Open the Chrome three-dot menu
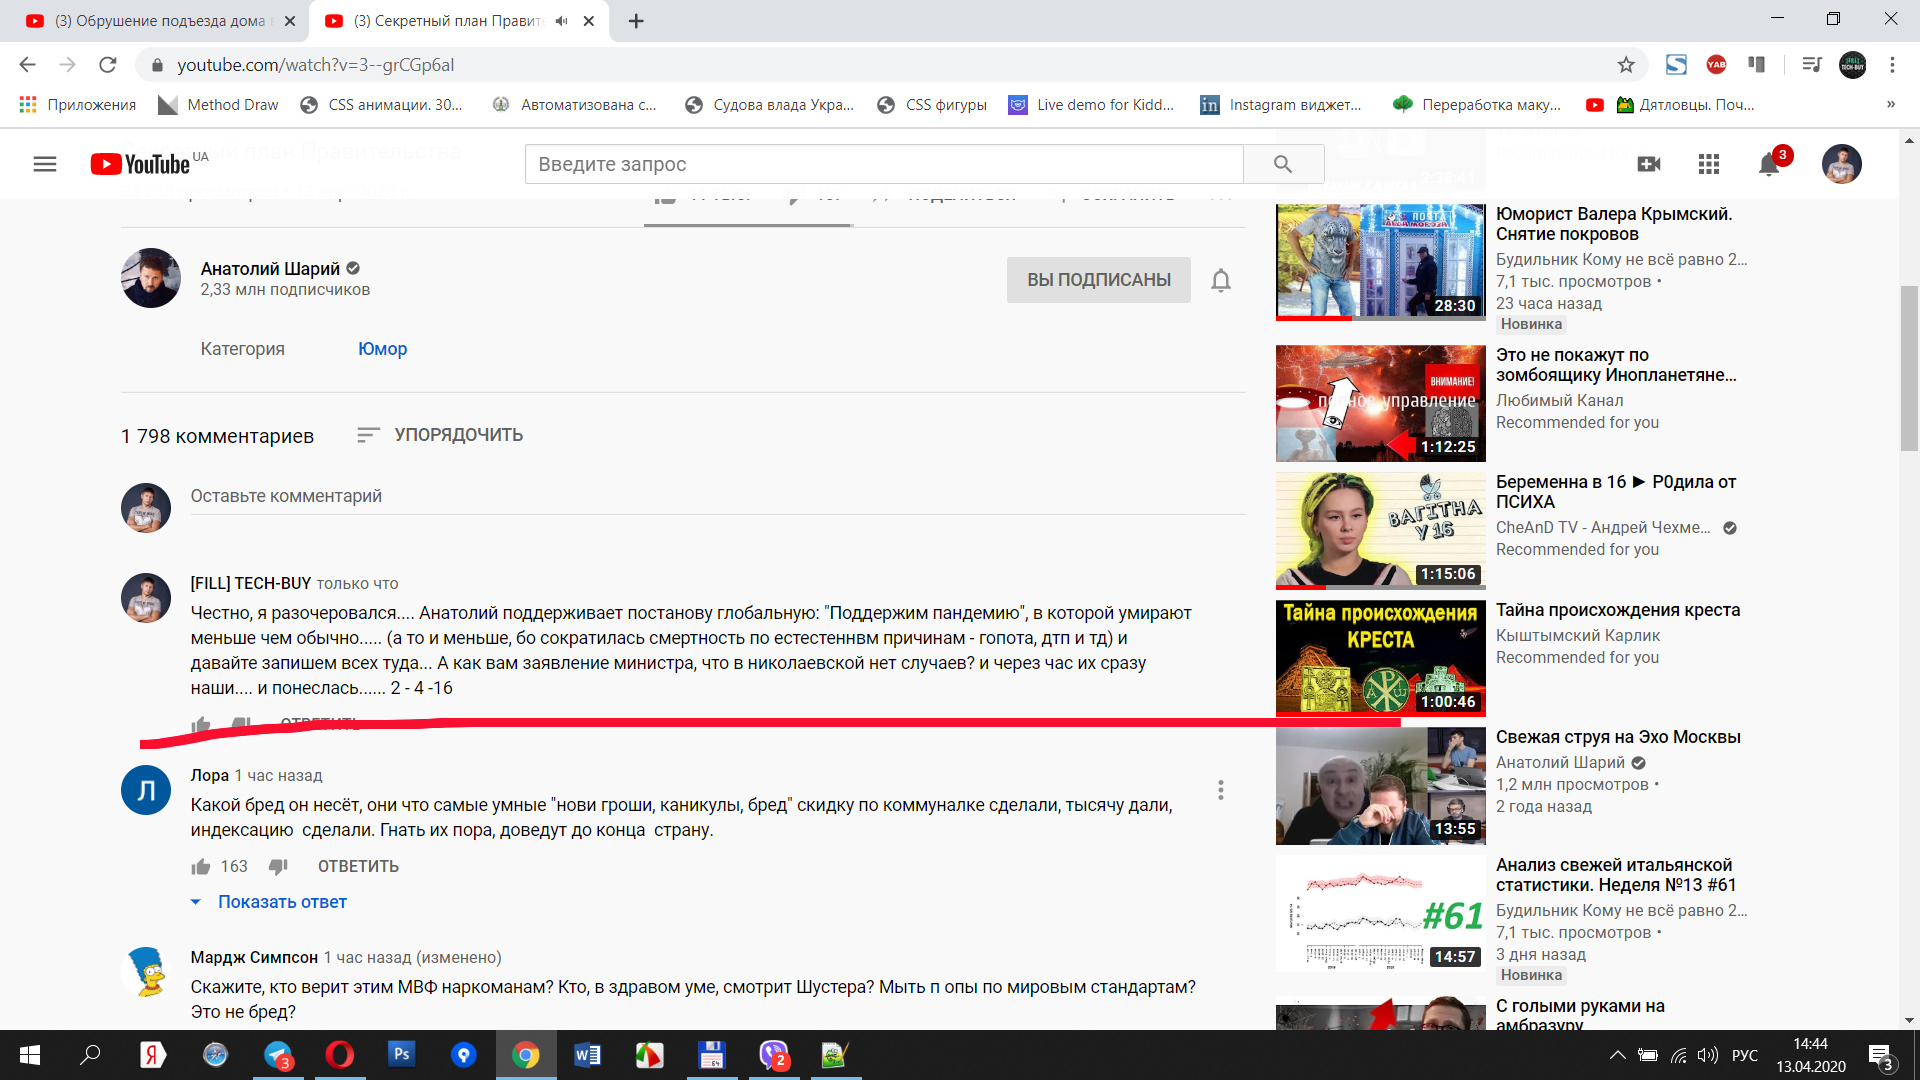The image size is (1920, 1080). pos(1892,65)
